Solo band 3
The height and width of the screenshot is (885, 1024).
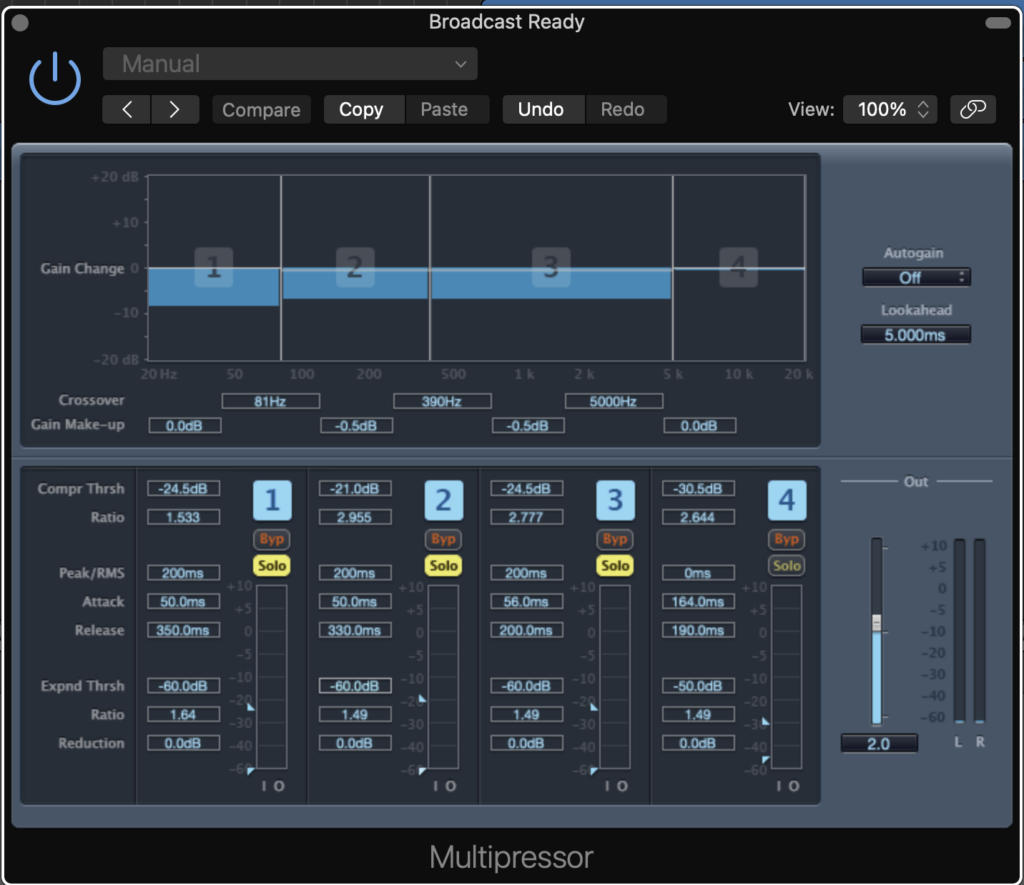coord(615,566)
